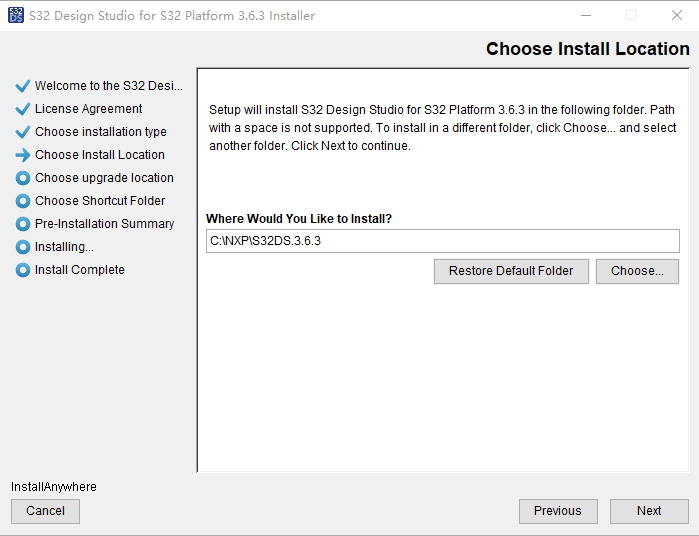Click the circle icon beside Installing...
The height and width of the screenshot is (536, 699).
(x=23, y=247)
